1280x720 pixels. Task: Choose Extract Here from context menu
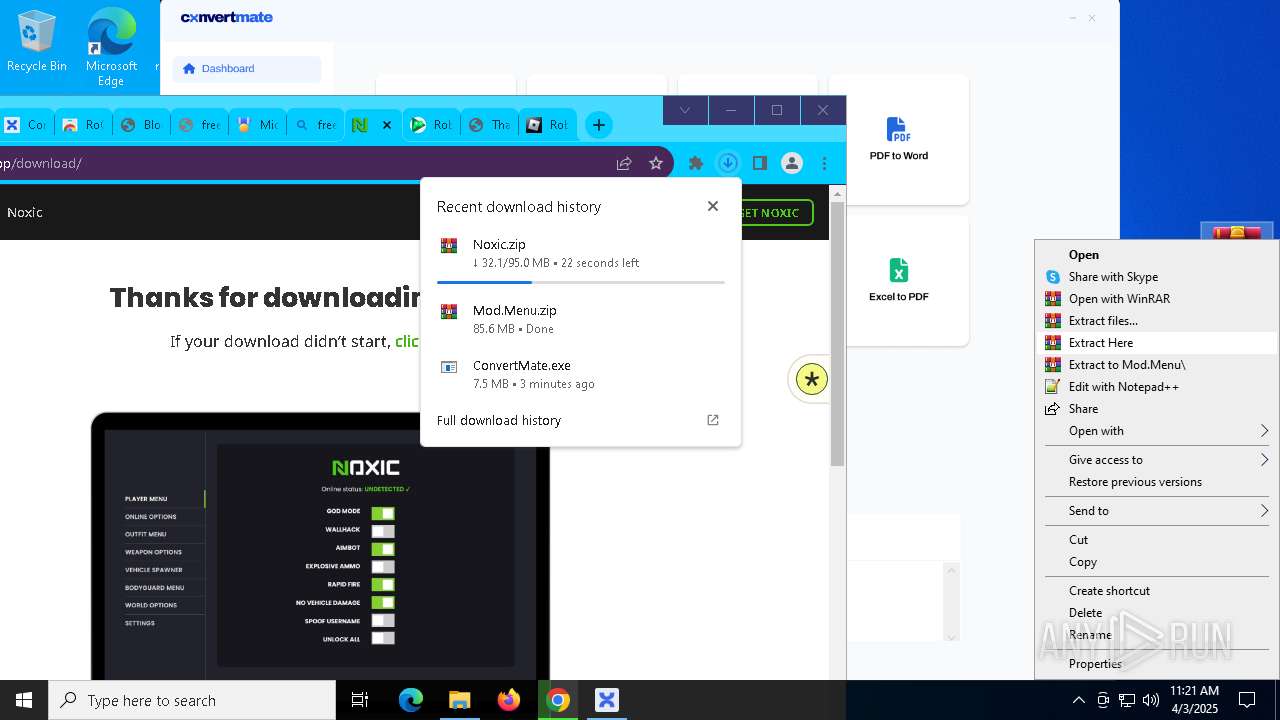1157,343
